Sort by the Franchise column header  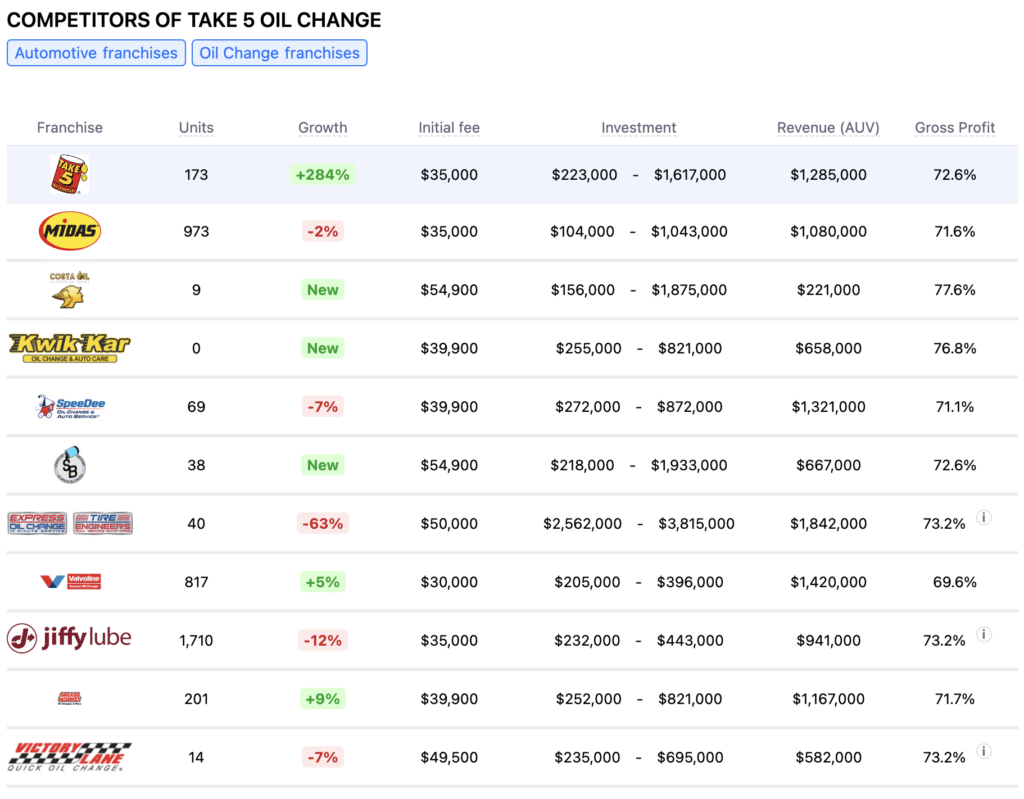point(69,127)
